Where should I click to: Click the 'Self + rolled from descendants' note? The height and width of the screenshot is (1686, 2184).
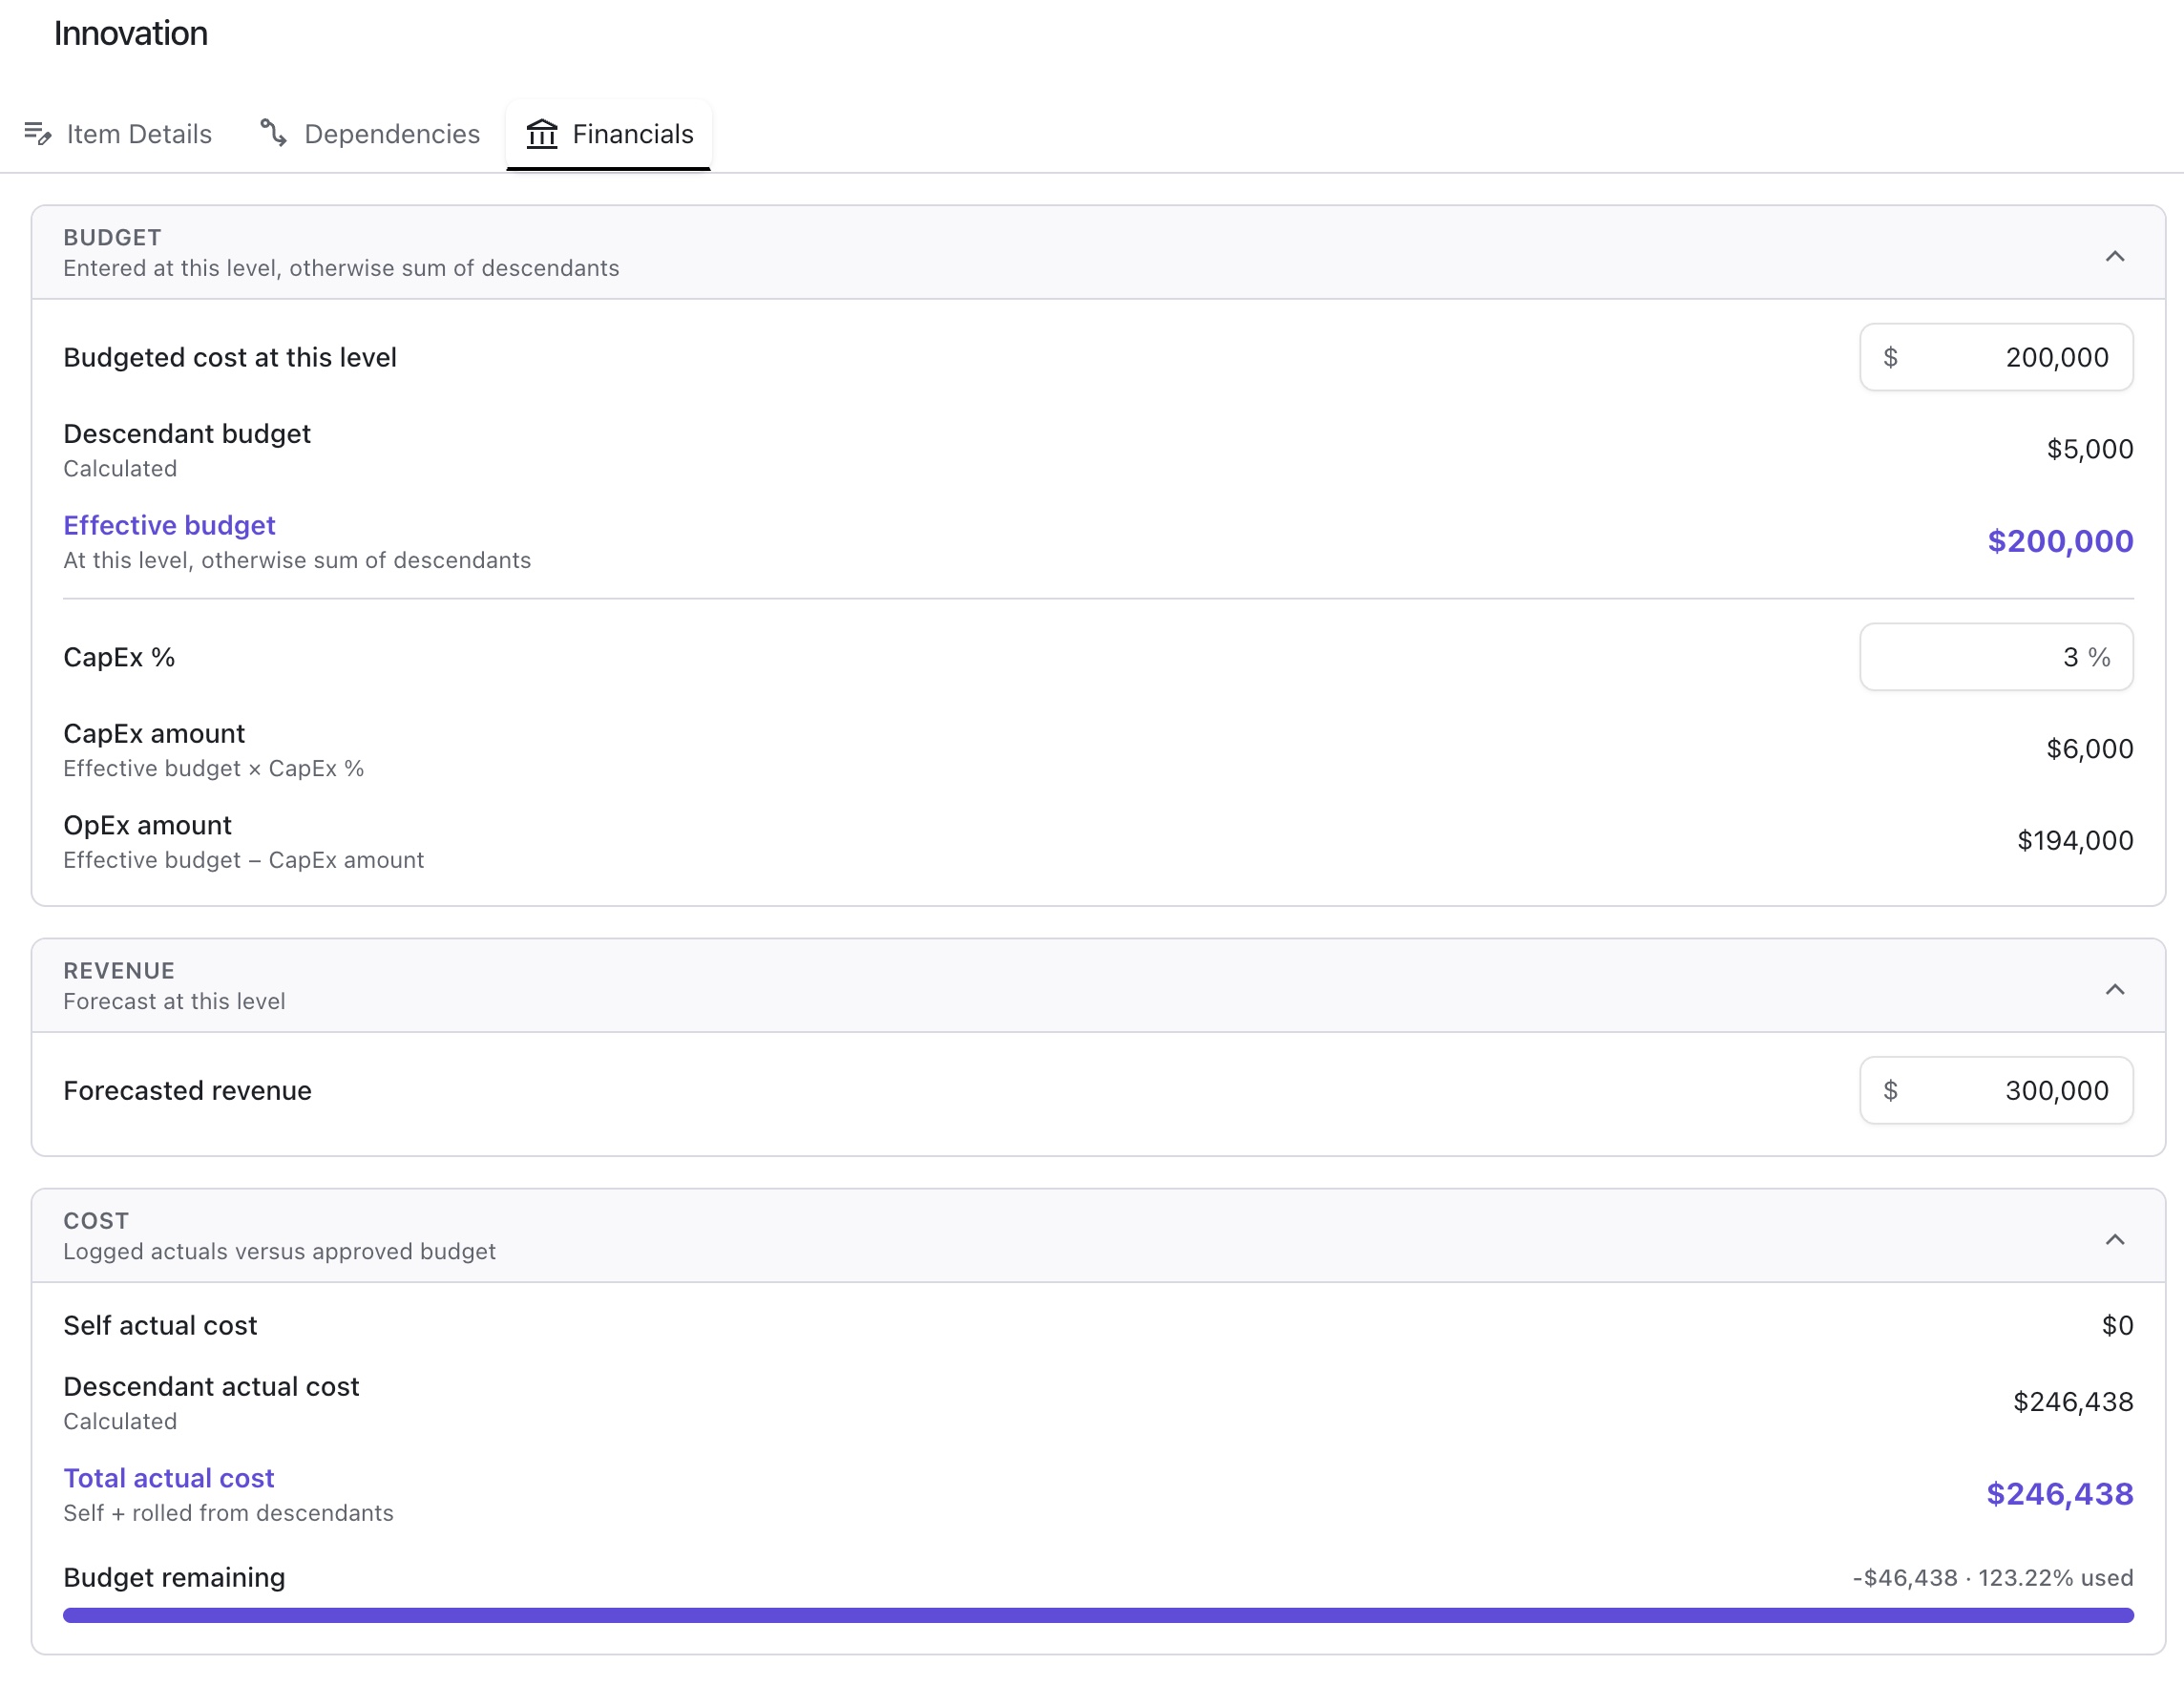pyautogui.click(x=228, y=1513)
